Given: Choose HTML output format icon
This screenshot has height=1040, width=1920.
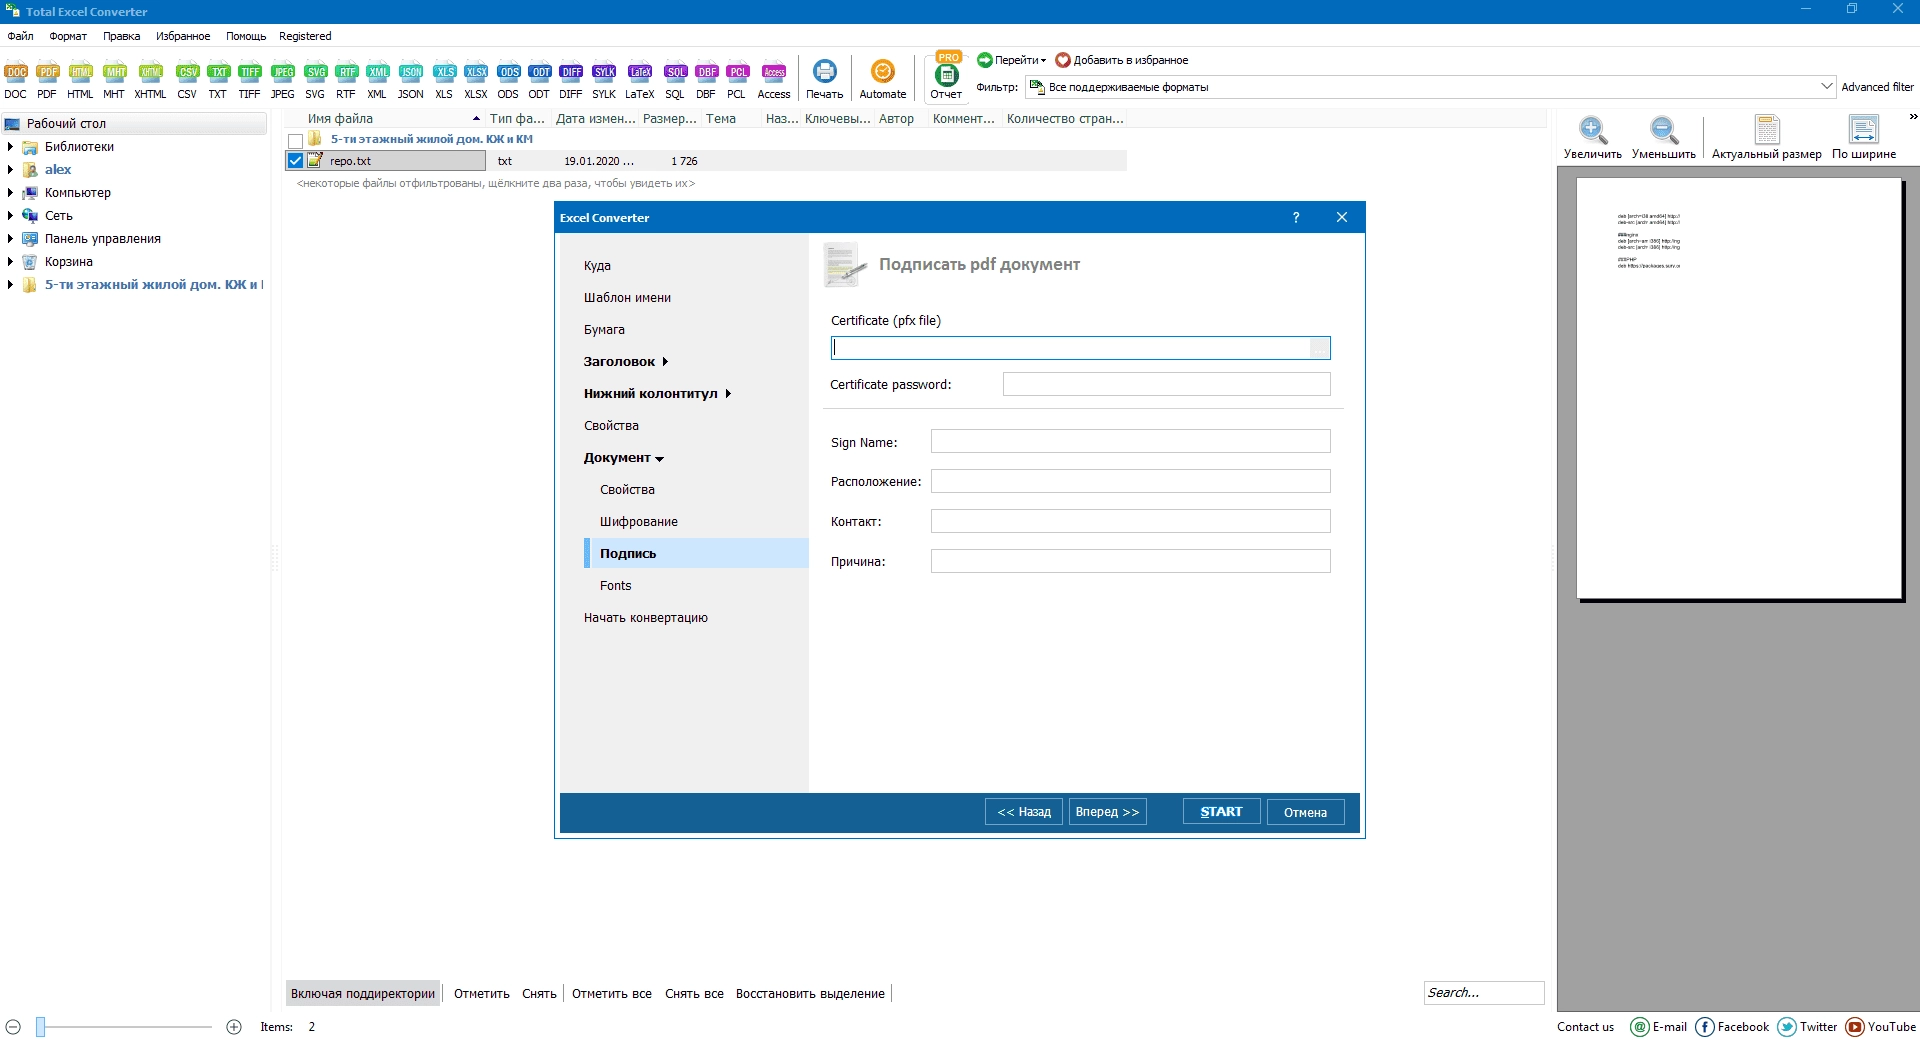Looking at the screenshot, I should point(80,80).
